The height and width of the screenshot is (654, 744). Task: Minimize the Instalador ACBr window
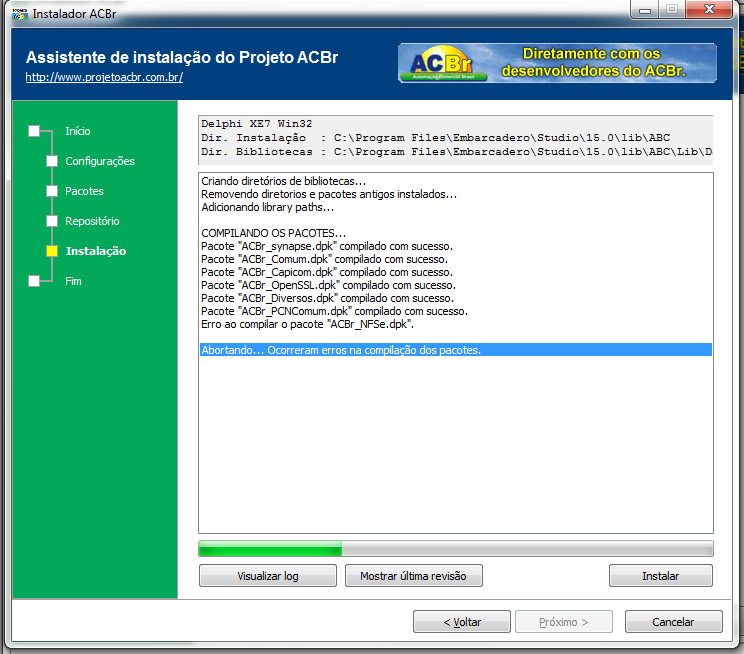[x=645, y=10]
